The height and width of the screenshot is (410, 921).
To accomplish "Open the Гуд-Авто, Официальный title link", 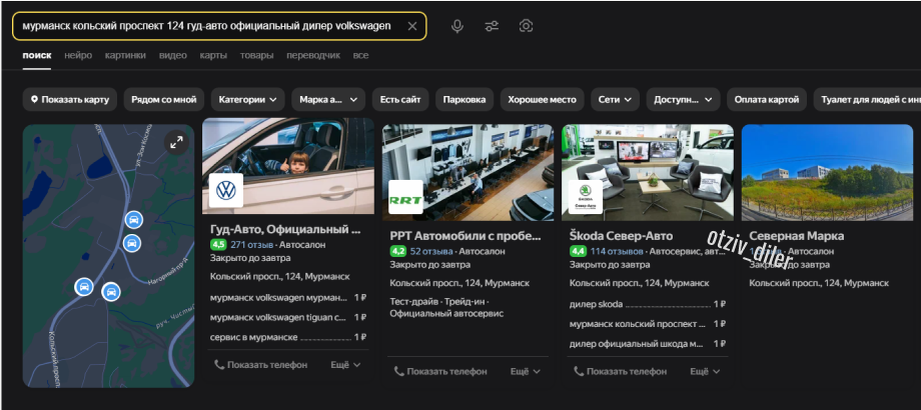I will [285, 229].
